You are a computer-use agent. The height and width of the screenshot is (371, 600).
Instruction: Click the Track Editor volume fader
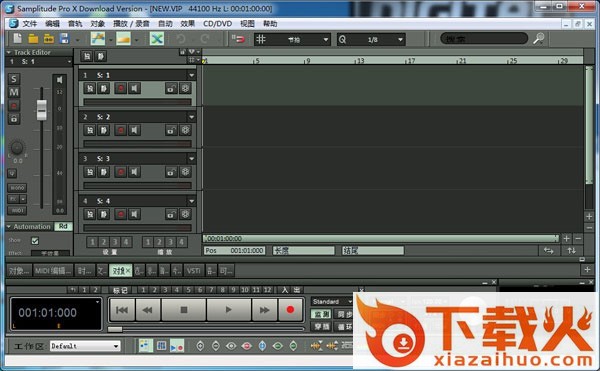pos(42,109)
